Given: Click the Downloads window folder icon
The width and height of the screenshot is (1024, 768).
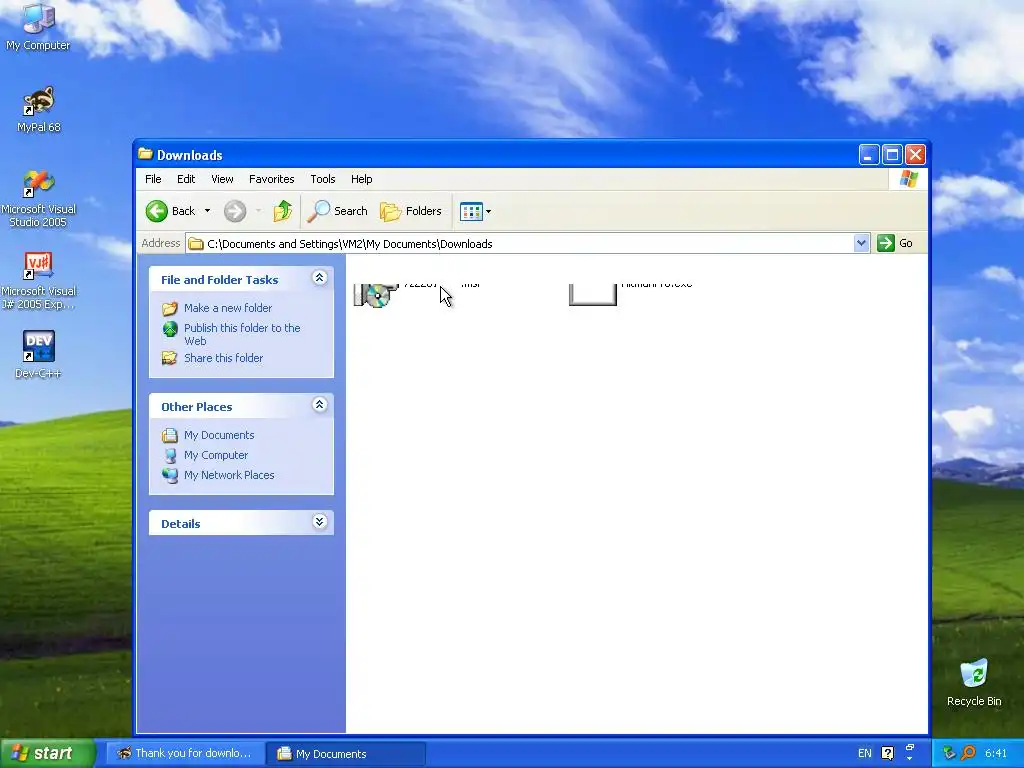Looking at the screenshot, I should coord(145,155).
